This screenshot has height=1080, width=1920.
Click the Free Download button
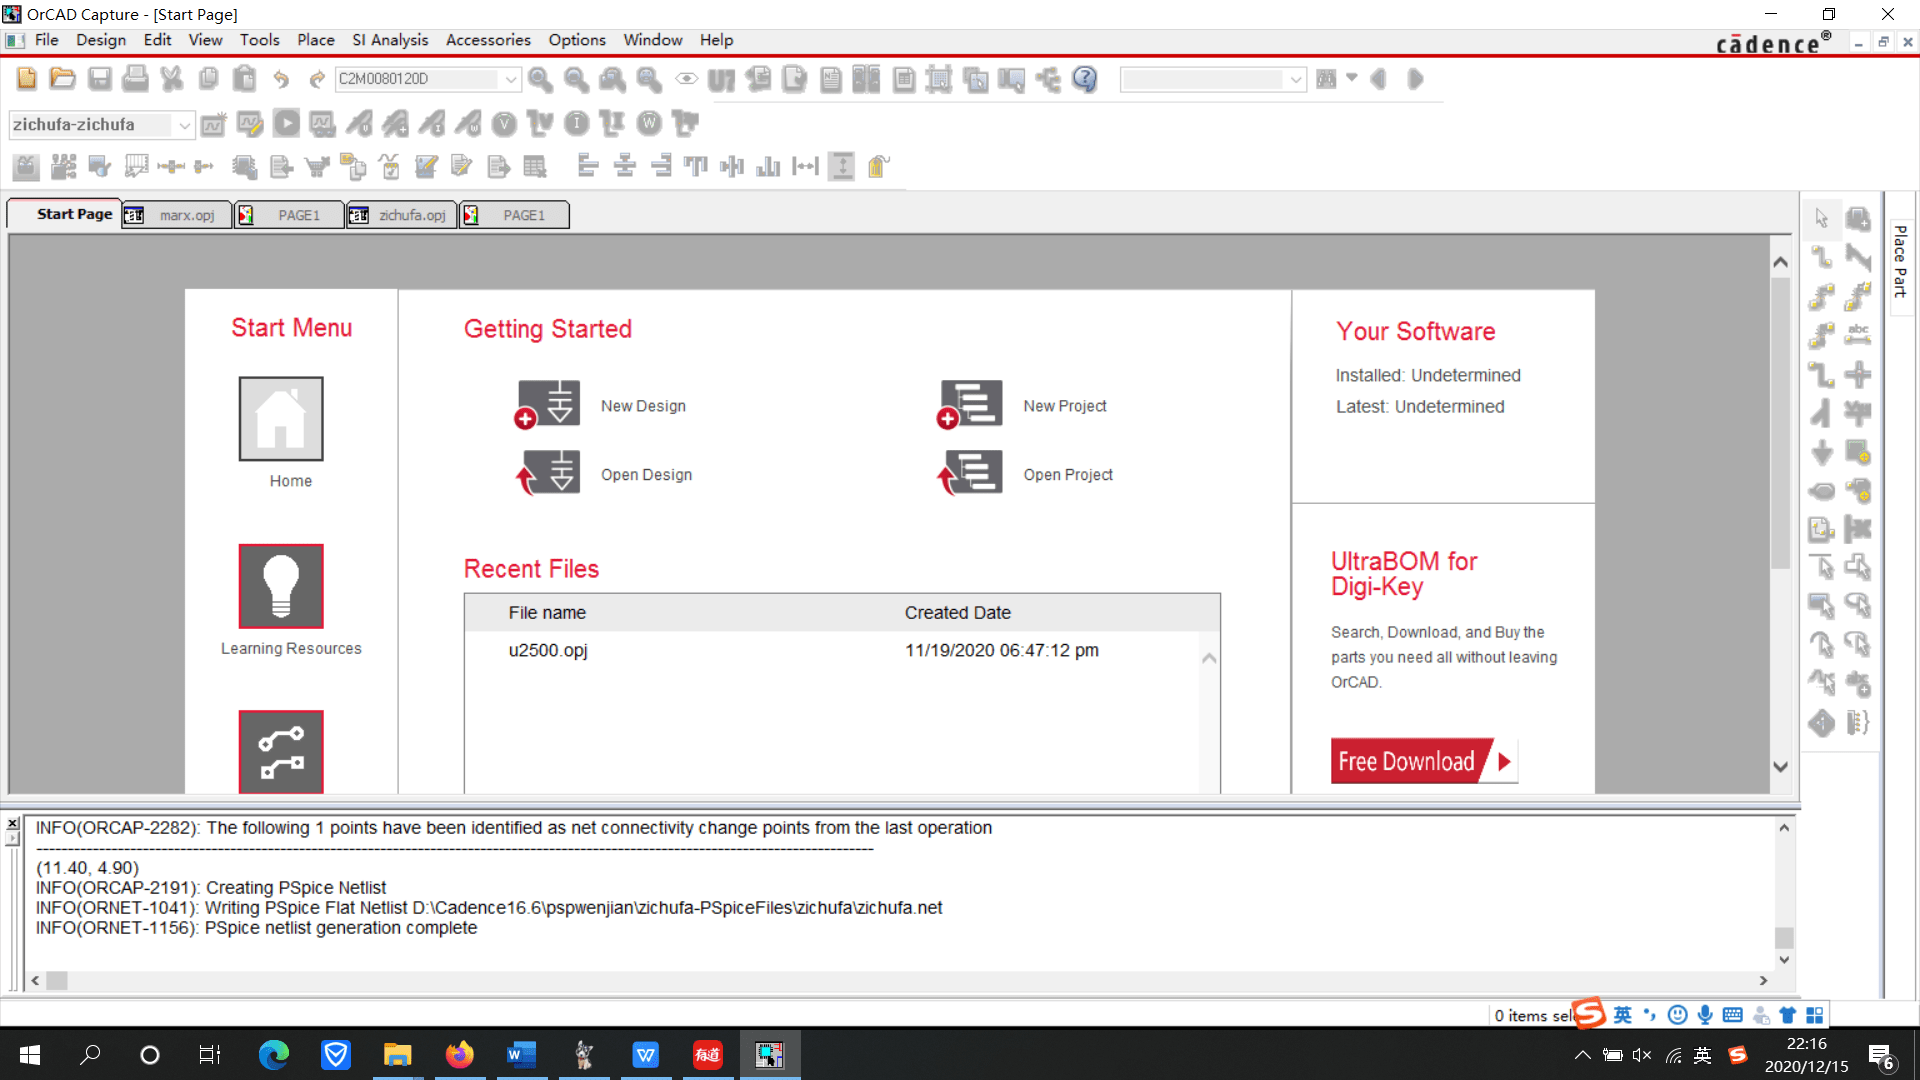(1424, 761)
